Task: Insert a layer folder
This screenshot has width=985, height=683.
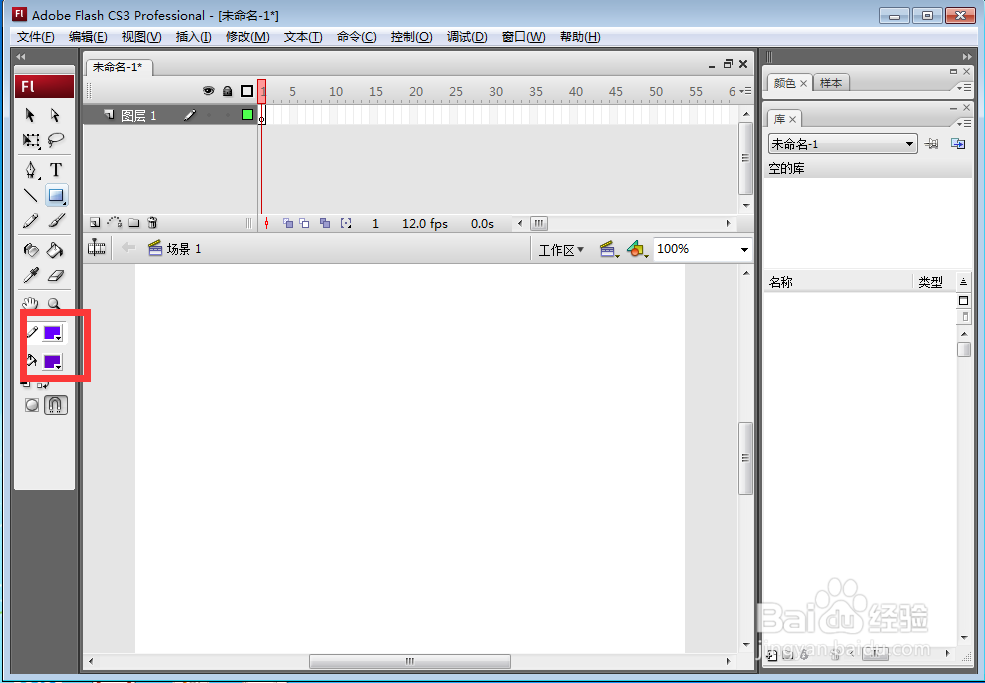Action: tap(133, 222)
